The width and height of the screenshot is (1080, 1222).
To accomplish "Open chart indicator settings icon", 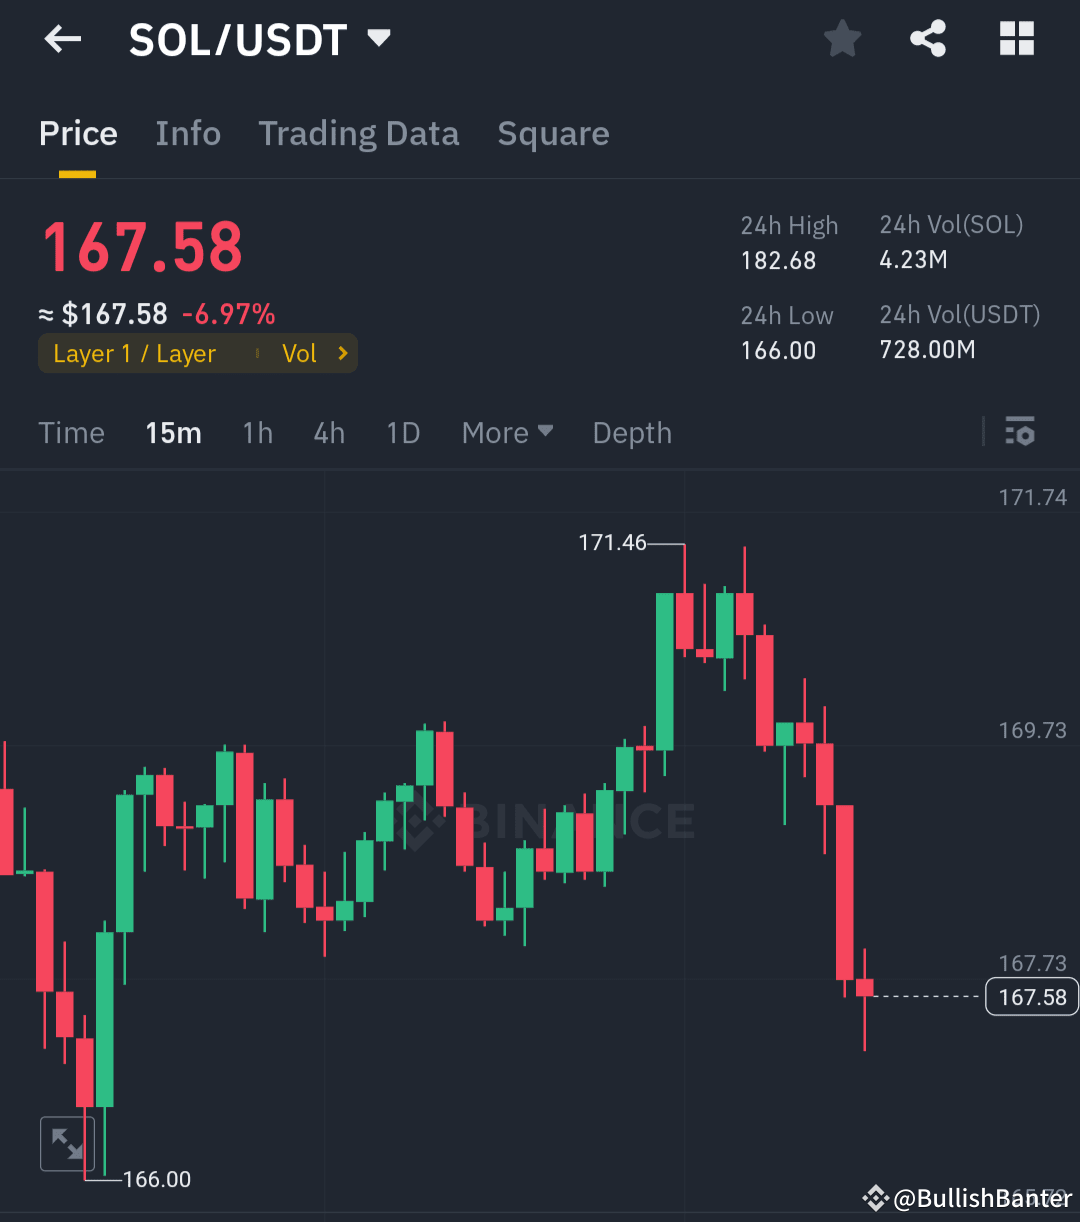I will [x=1020, y=432].
